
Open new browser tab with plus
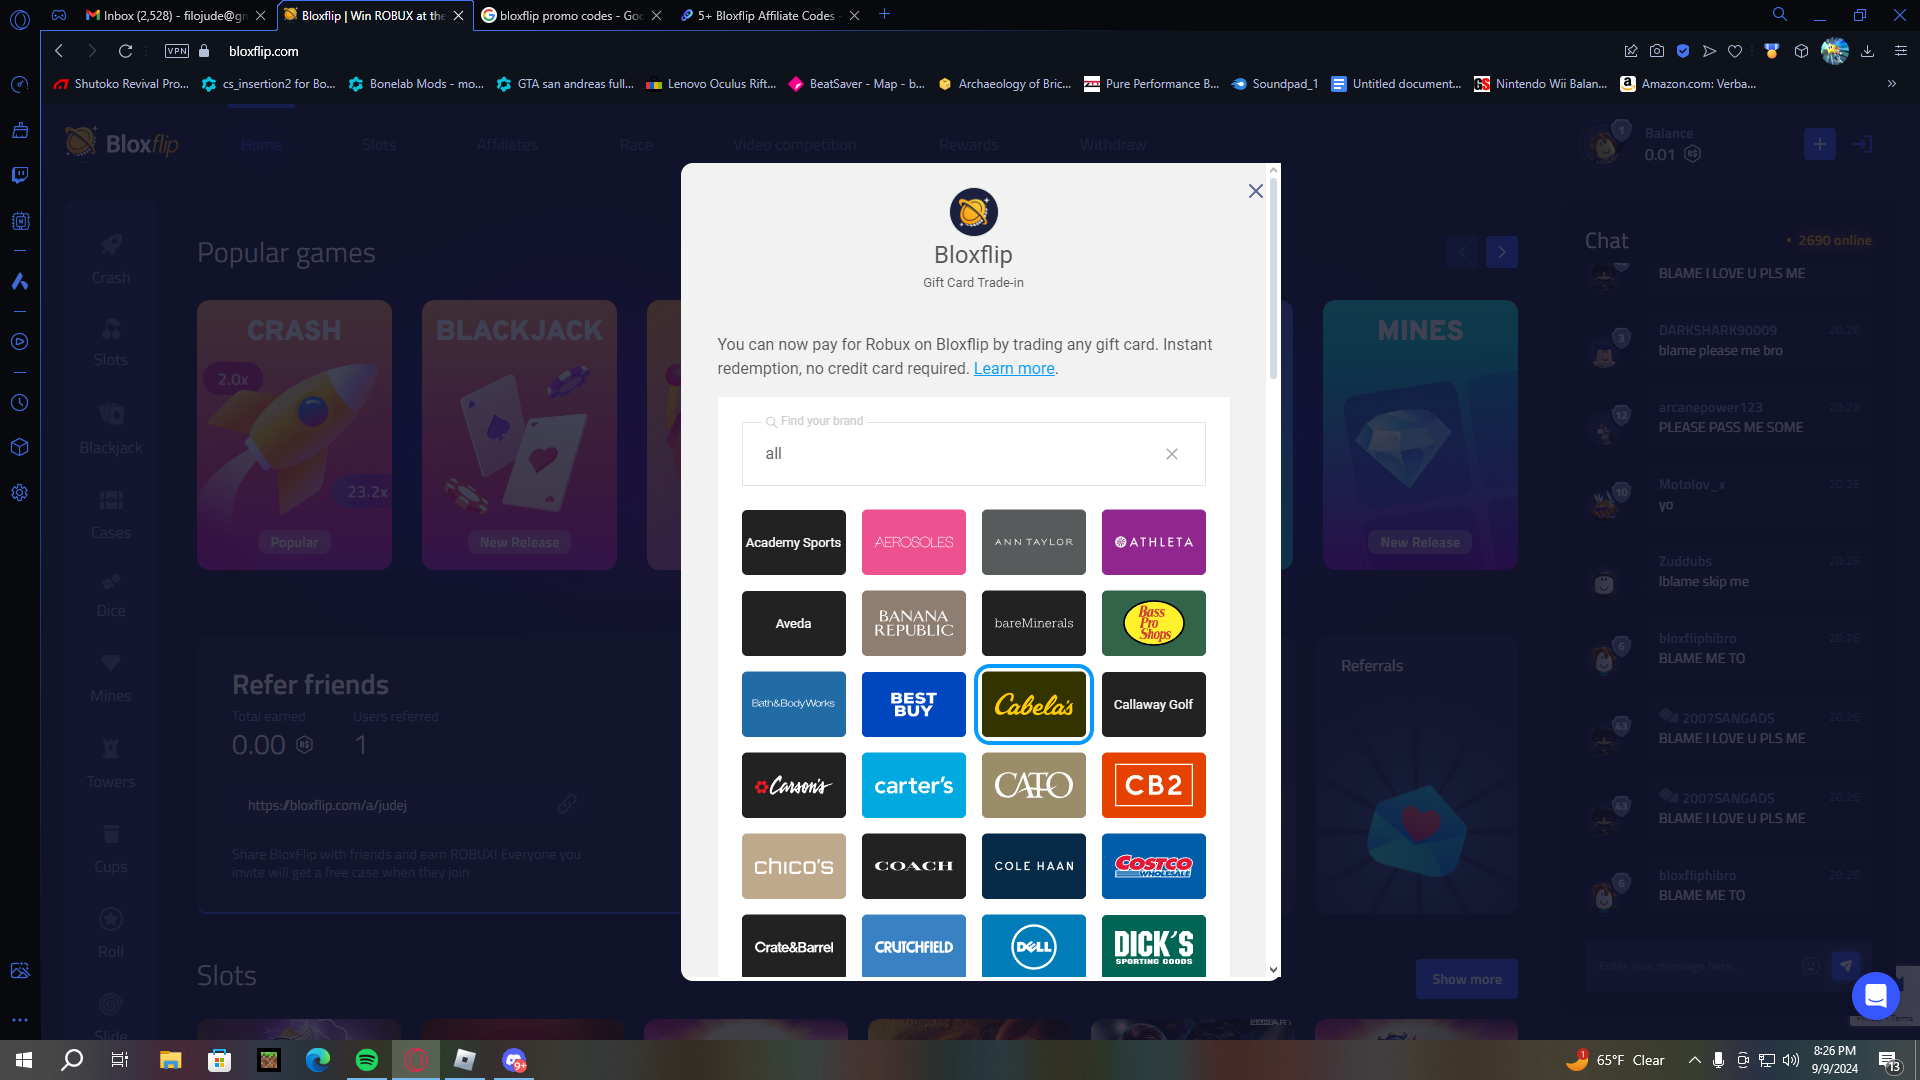(x=884, y=14)
